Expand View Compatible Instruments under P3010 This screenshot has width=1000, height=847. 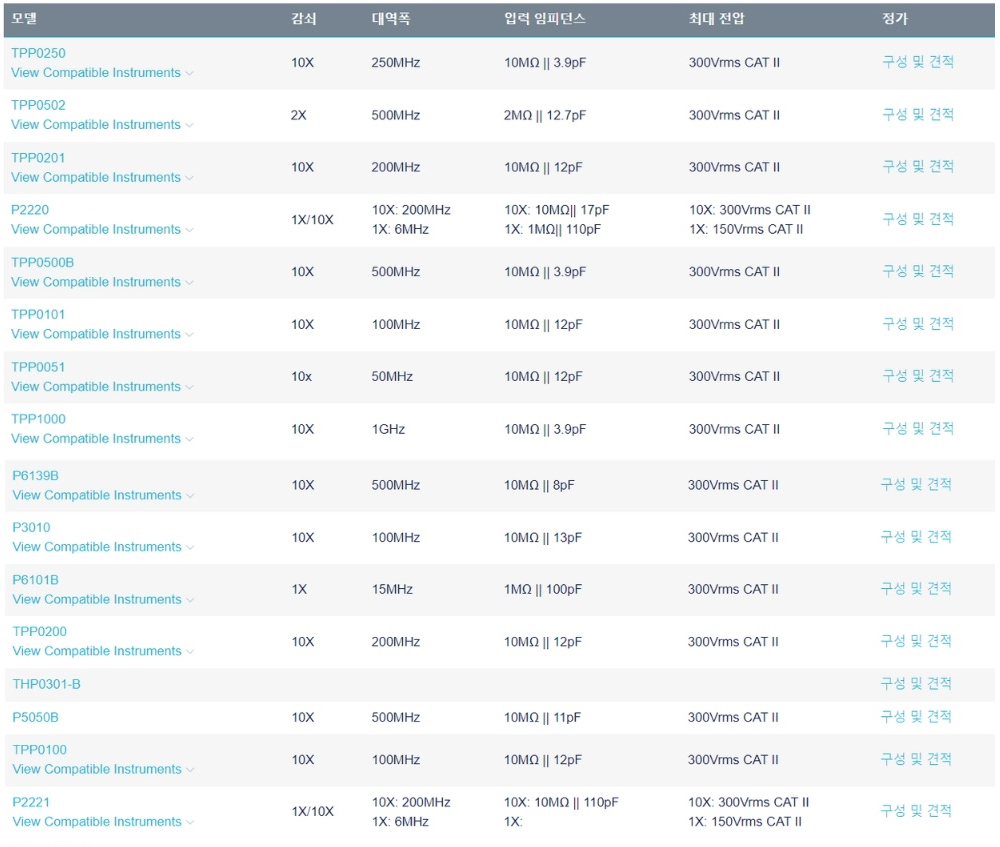[103, 547]
